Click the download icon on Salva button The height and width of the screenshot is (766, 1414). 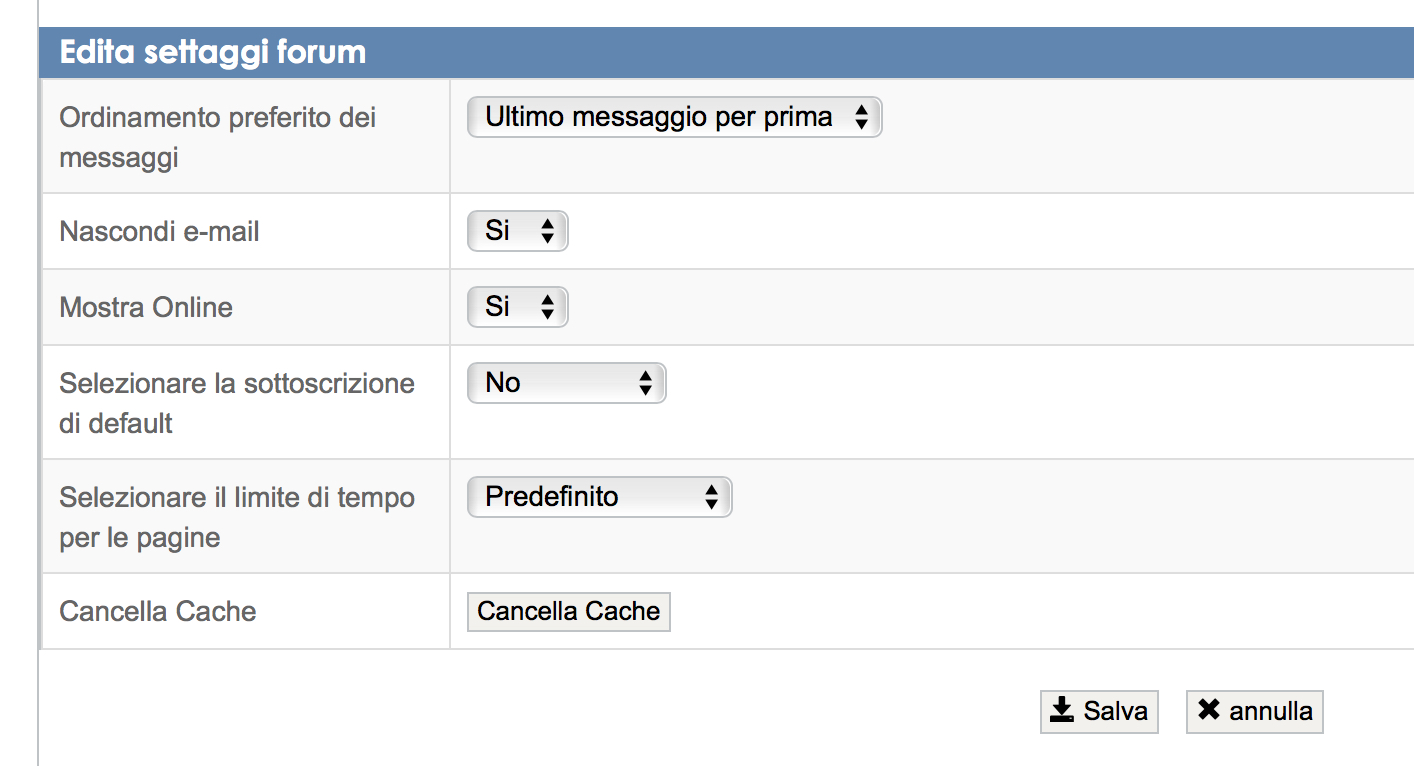(1062, 711)
